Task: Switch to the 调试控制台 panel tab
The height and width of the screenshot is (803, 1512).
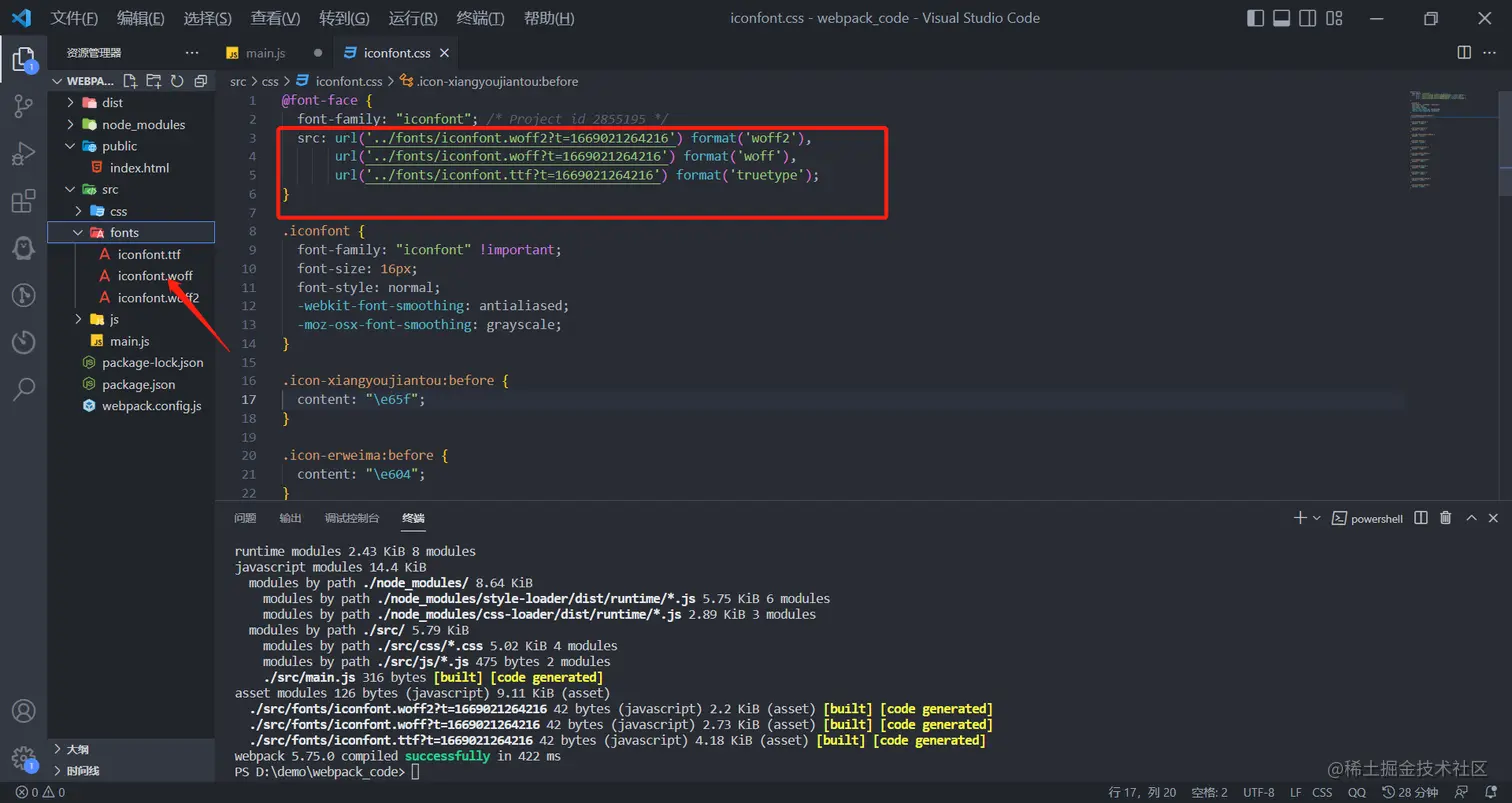Action: [x=352, y=518]
